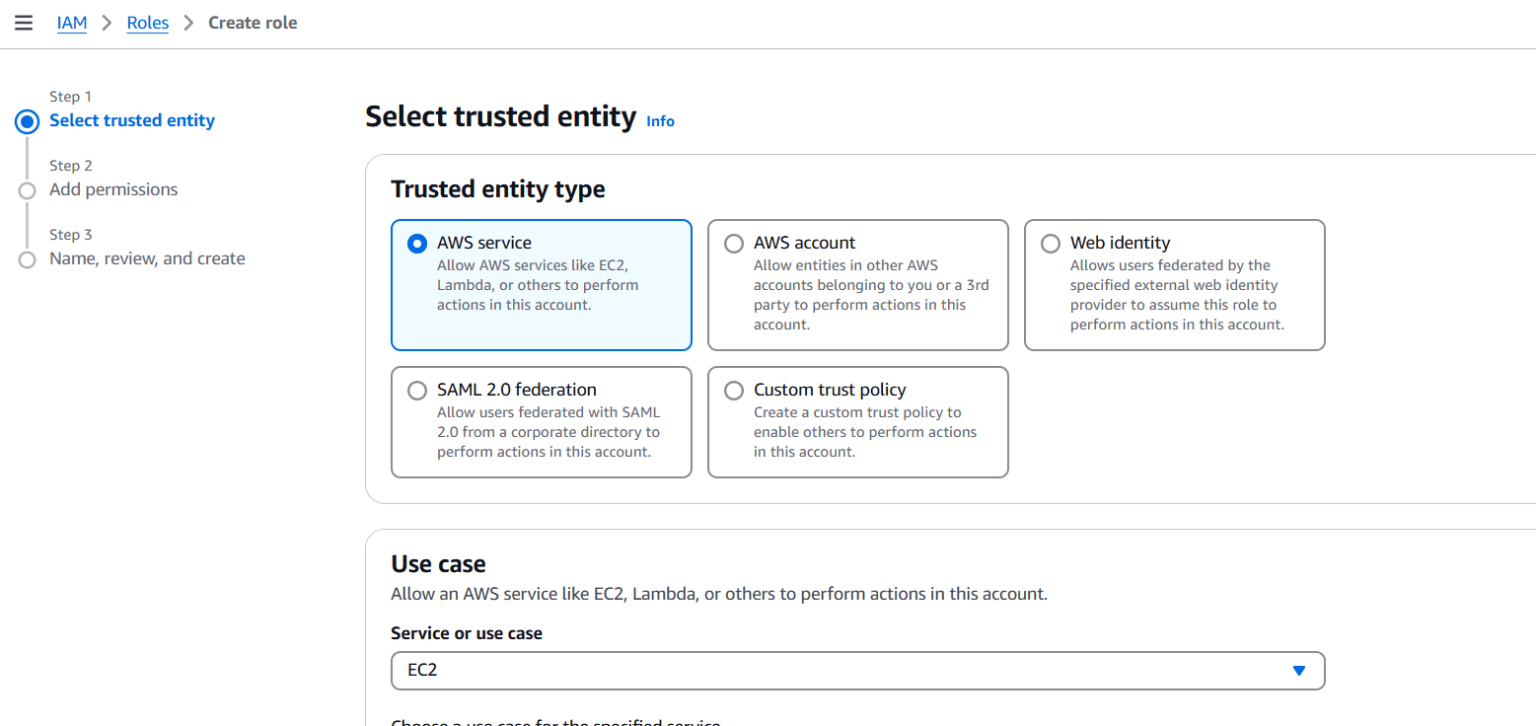Click the Step 2 progress indicator circle

pos(27,190)
